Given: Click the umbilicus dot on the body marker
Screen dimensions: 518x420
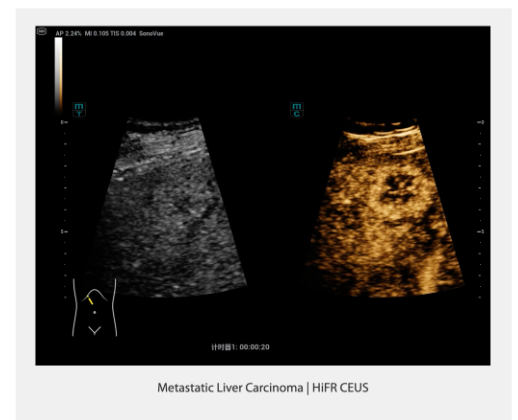Looking at the screenshot, I should pos(95,313).
